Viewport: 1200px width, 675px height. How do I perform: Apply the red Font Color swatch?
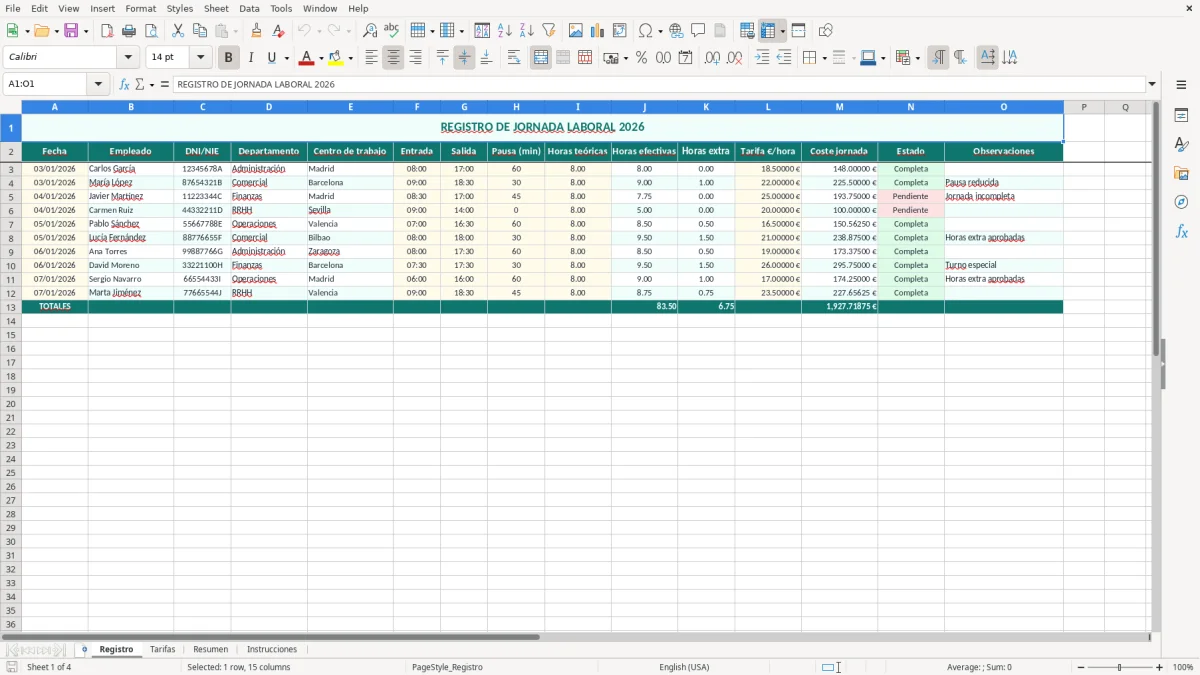(306, 58)
